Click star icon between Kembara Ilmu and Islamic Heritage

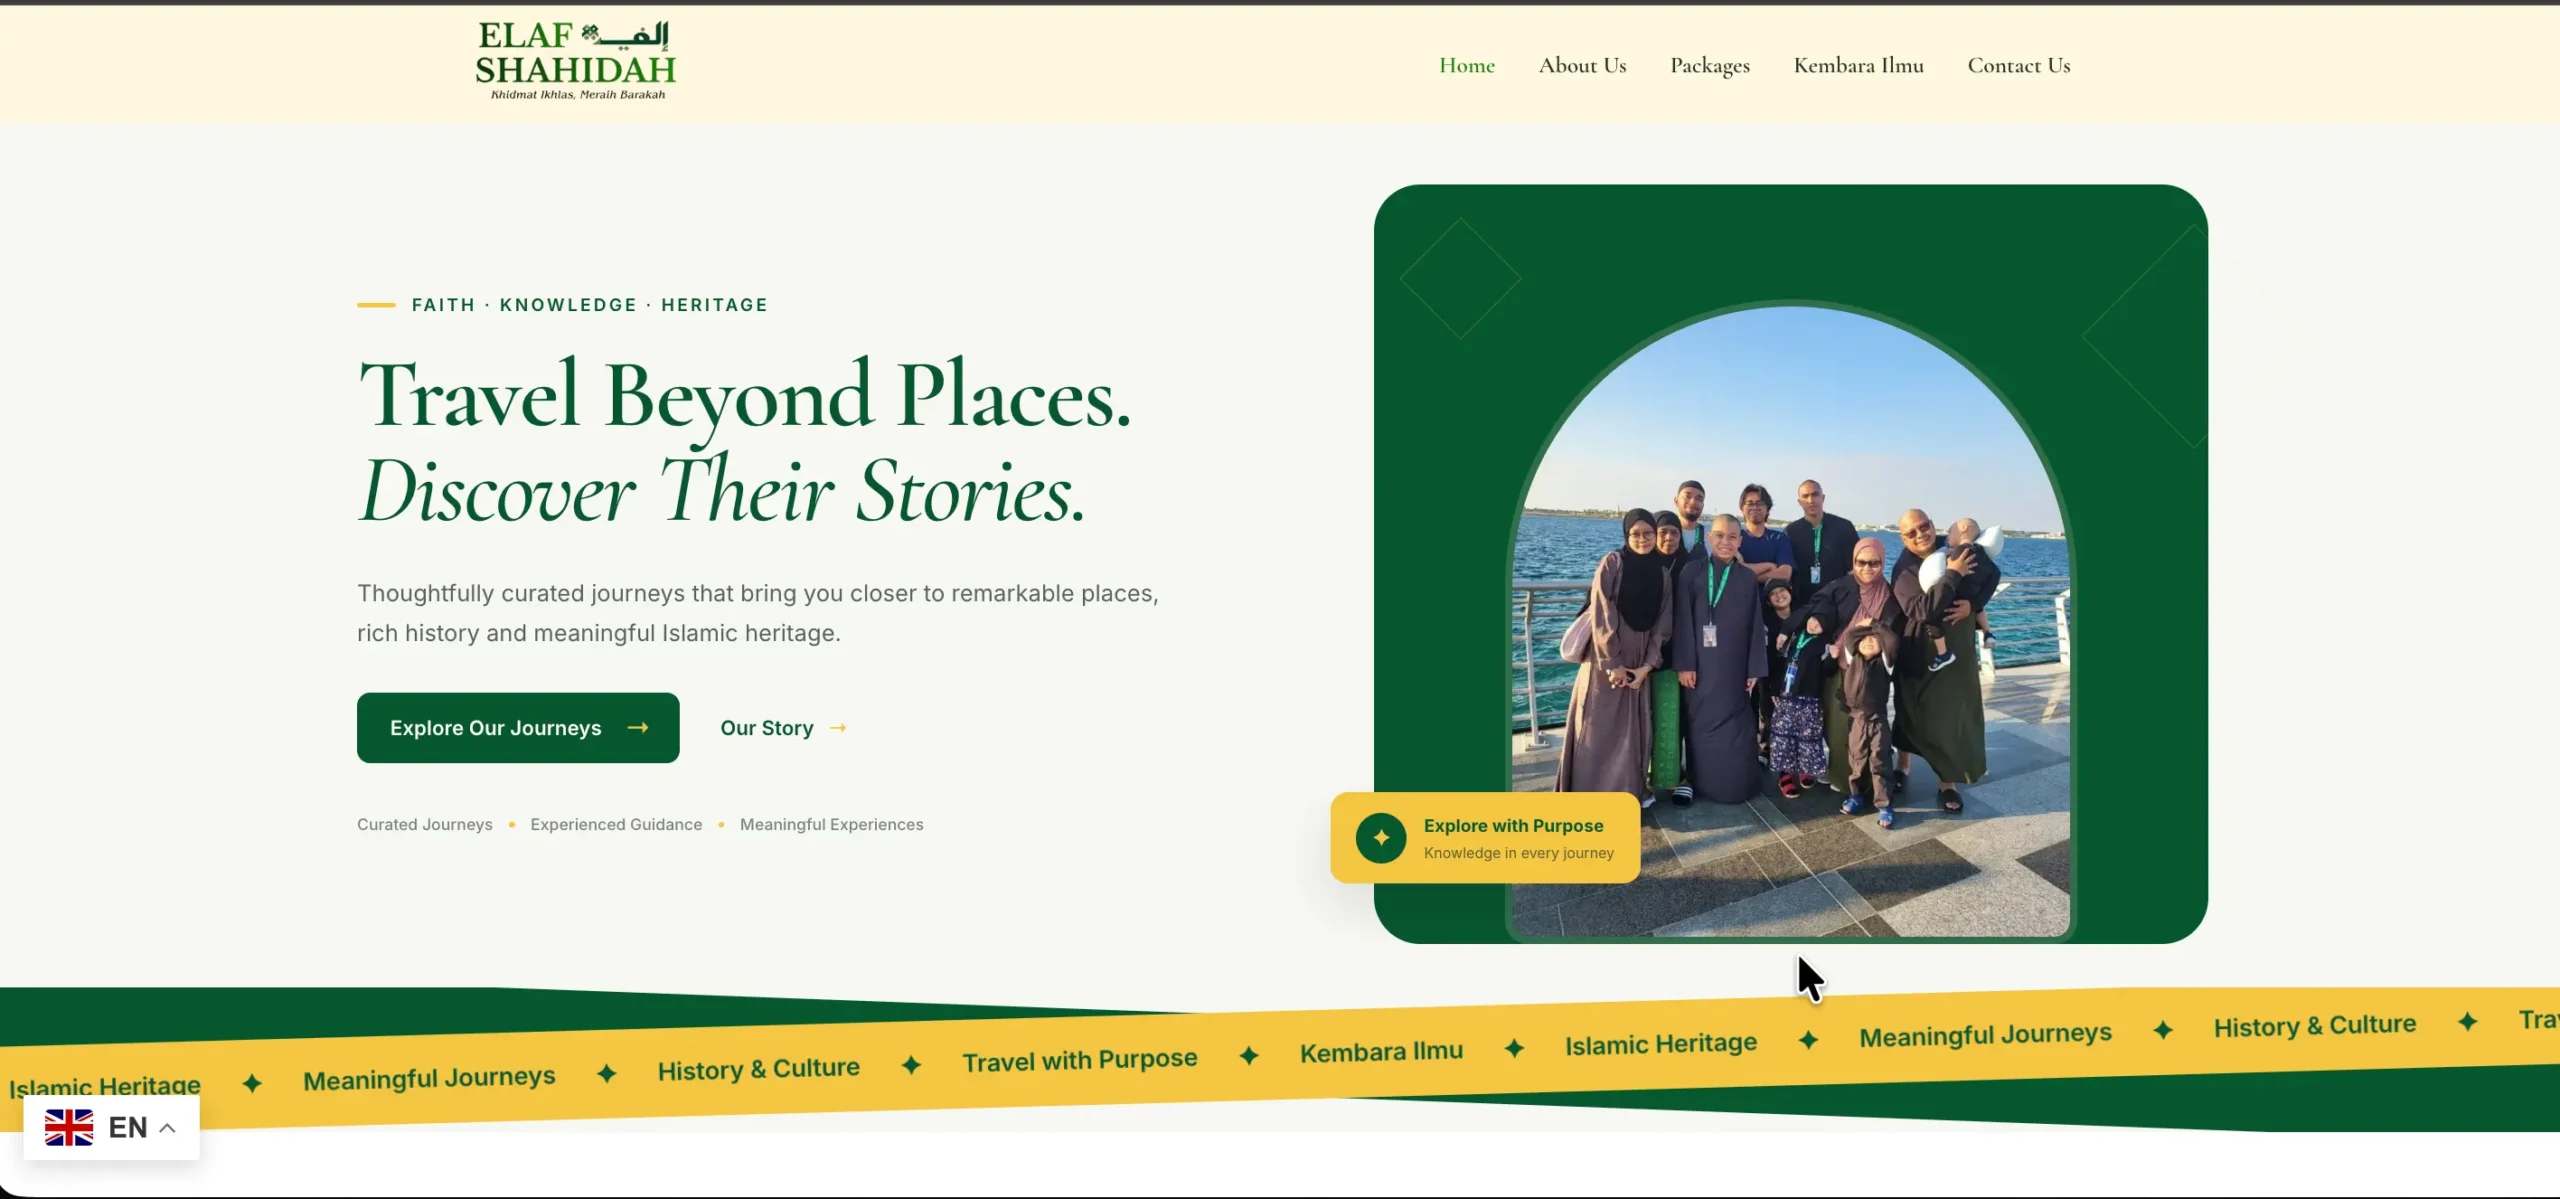pos(1514,1047)
